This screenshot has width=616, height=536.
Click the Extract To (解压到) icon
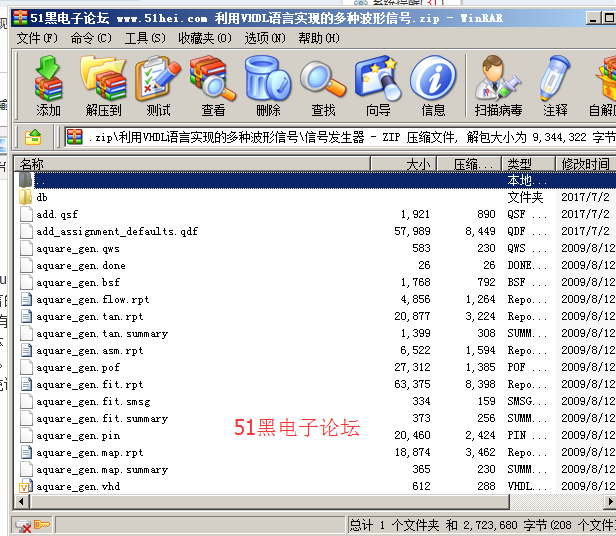(x=103, y=78)
